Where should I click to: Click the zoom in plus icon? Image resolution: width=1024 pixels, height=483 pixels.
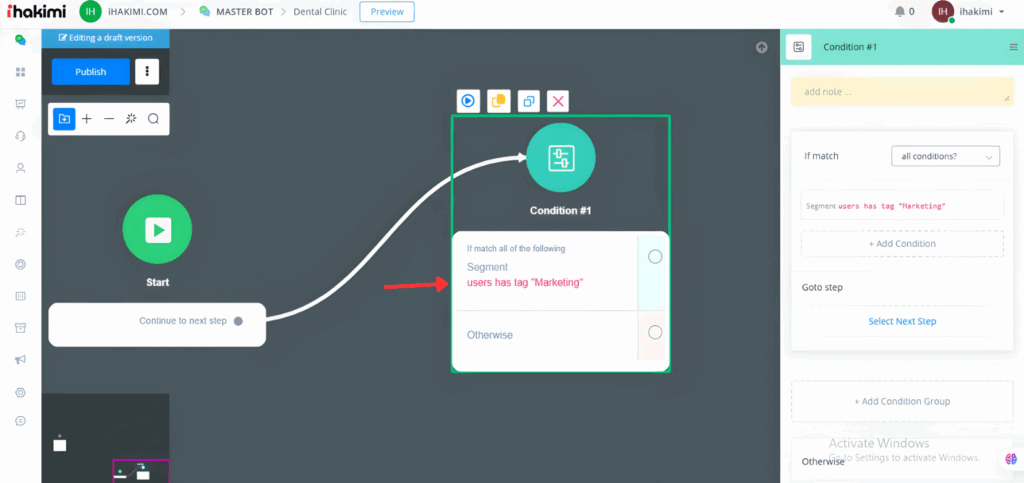pos(87,119)
